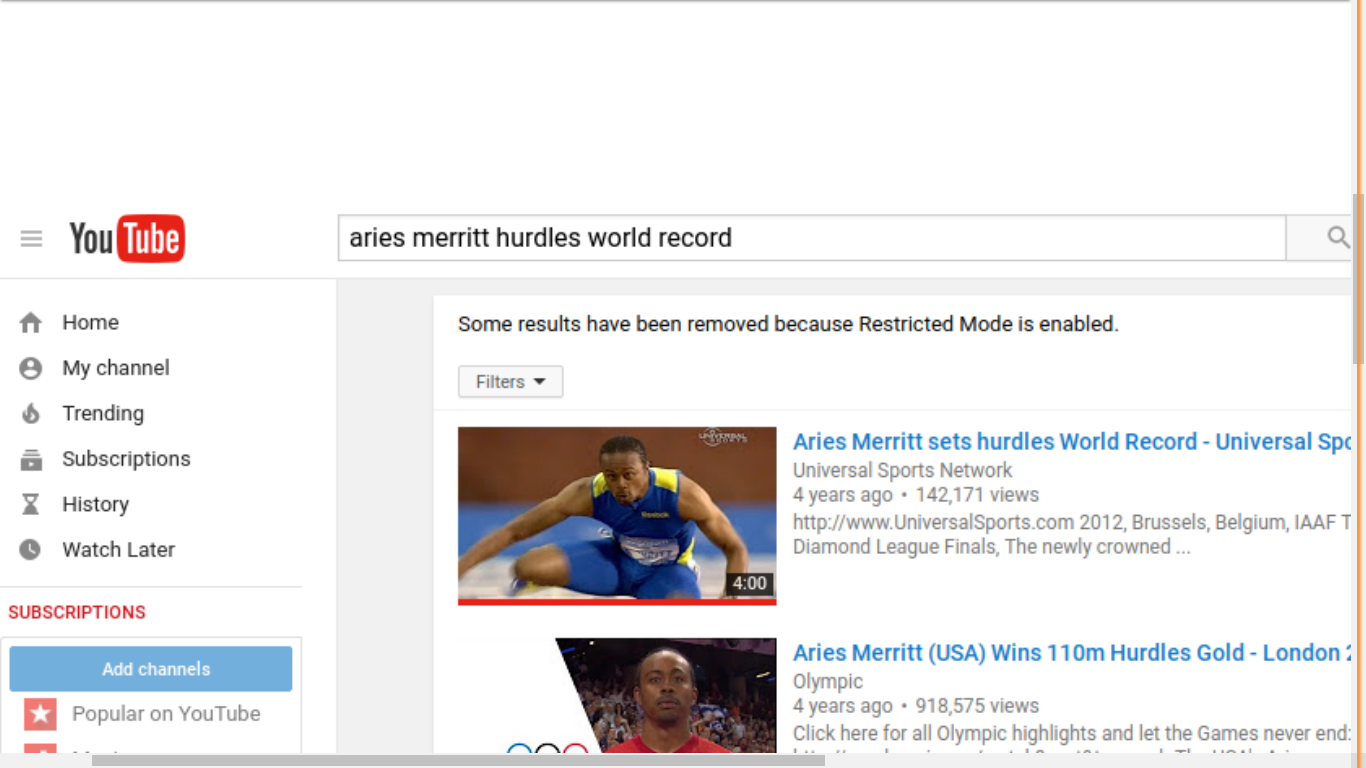1366x768 pixels.
Task: Click the YouTube logo
Action: pyautogui.click(x=127, y=238)
